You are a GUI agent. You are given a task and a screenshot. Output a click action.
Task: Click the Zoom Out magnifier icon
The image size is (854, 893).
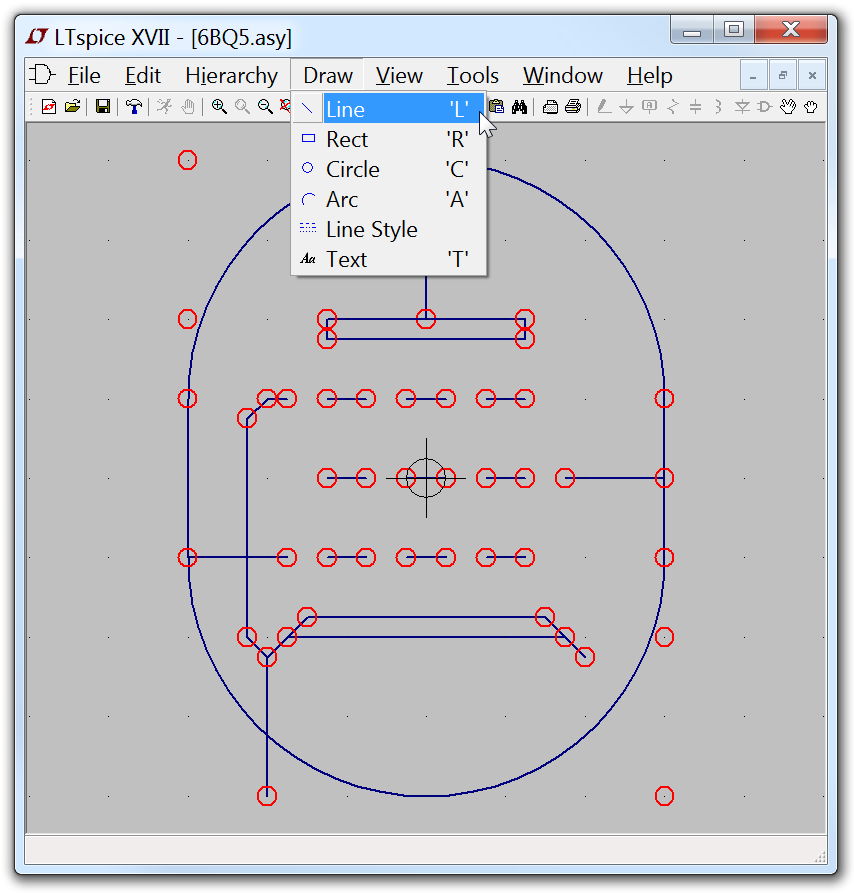[x=265, y=107]
